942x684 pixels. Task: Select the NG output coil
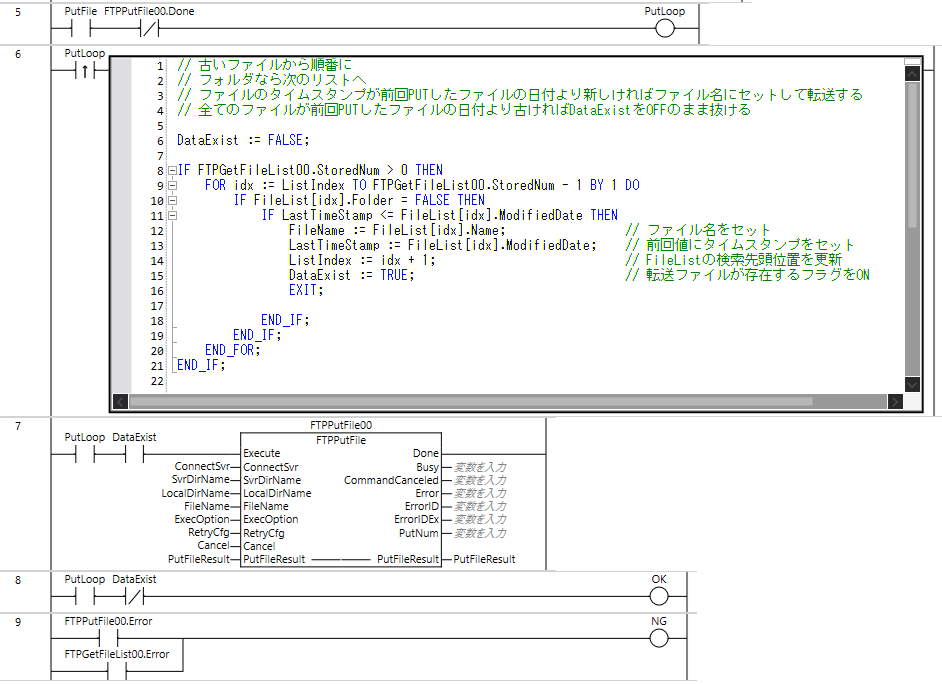pyautogui.click(x=657, y=638)
